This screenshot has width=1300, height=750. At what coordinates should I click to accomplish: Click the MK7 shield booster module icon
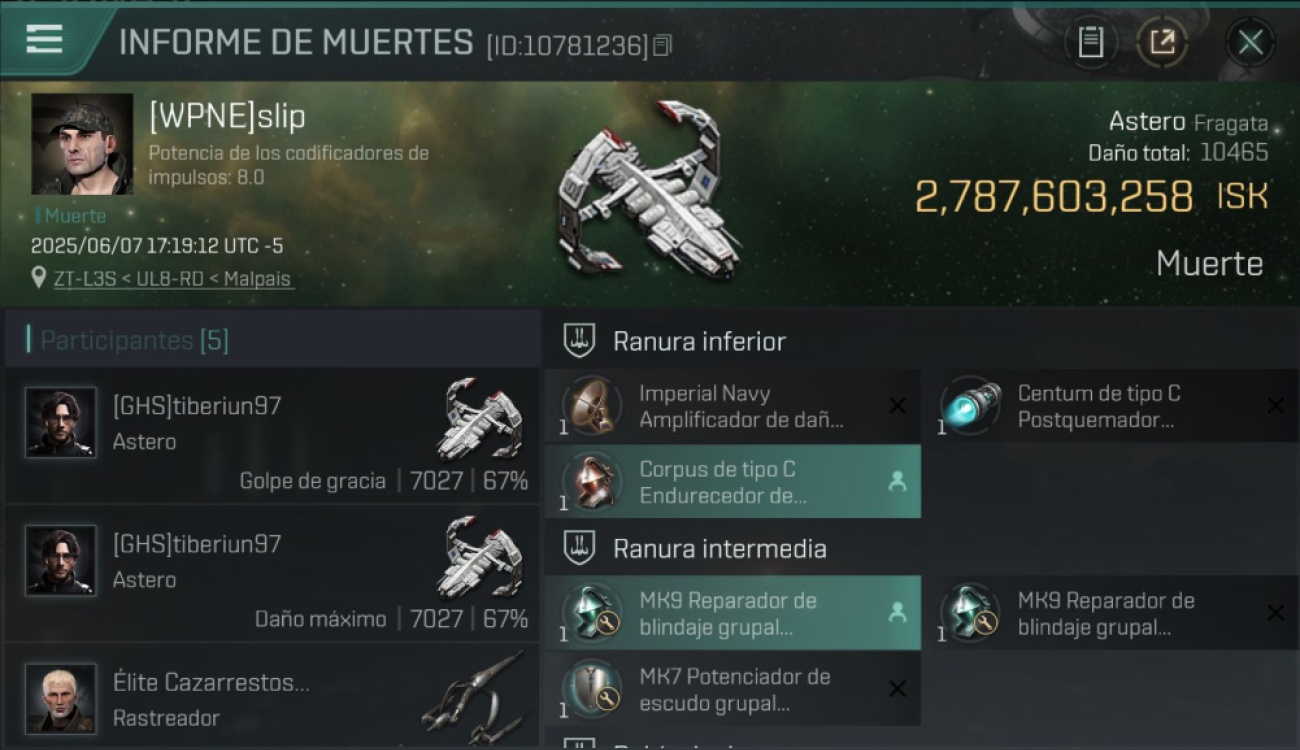click(592, 689)
